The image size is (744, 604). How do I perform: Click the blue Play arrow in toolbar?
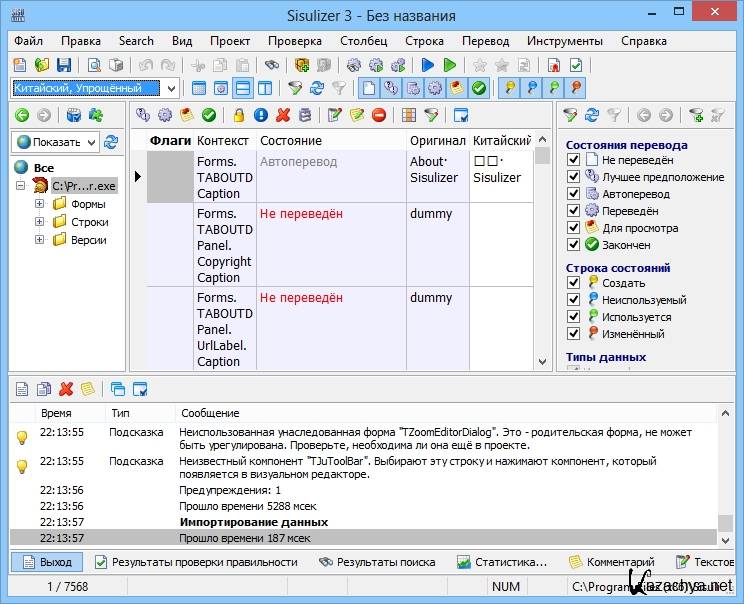(428, 65)
